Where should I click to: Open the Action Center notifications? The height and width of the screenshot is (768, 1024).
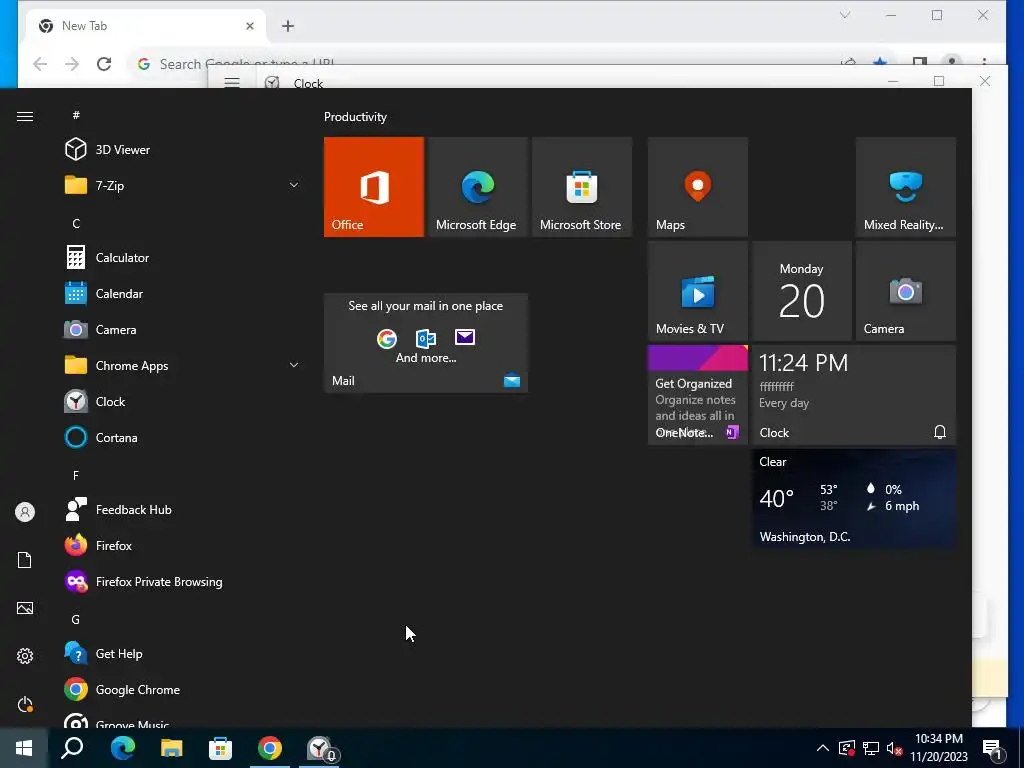[x=993, y=748]
